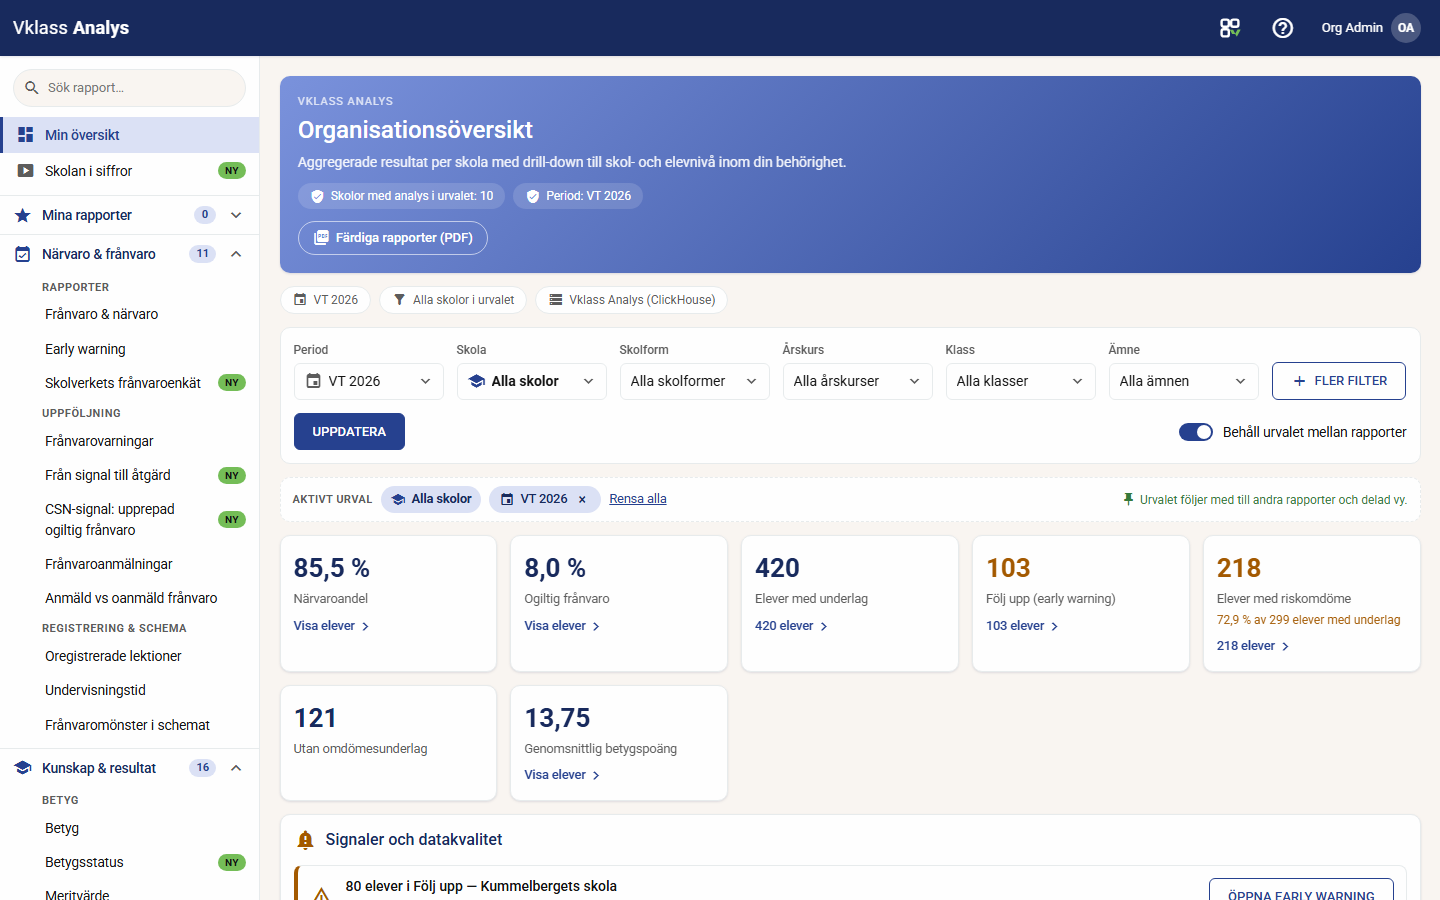Open the Period dropdown VT 2026
The width and height of the screenshot is (1440, 900).
click(x=369, y=381)
